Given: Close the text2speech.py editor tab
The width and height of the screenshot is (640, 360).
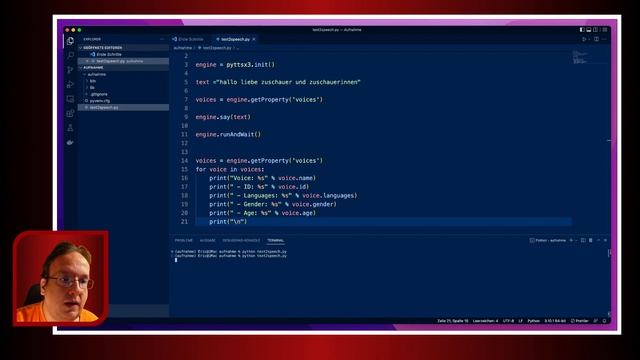Looking at the screenshot, I should point(254,39).
